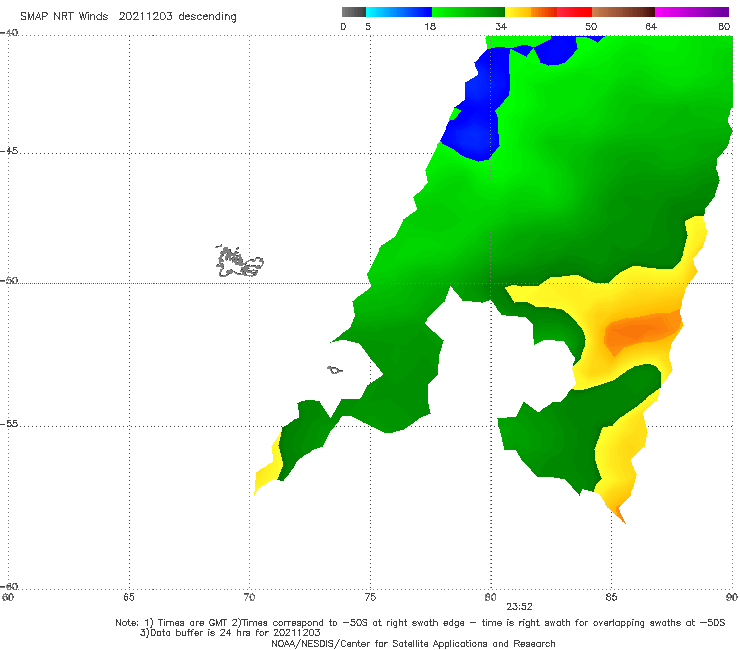The image size is (740, 650).
Task: Click the color bar label "34"
Action: coord(501,26)
